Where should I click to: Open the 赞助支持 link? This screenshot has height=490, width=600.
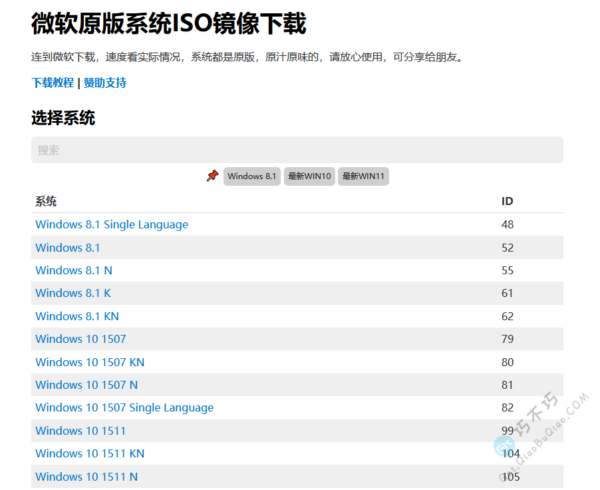(105, 83)
